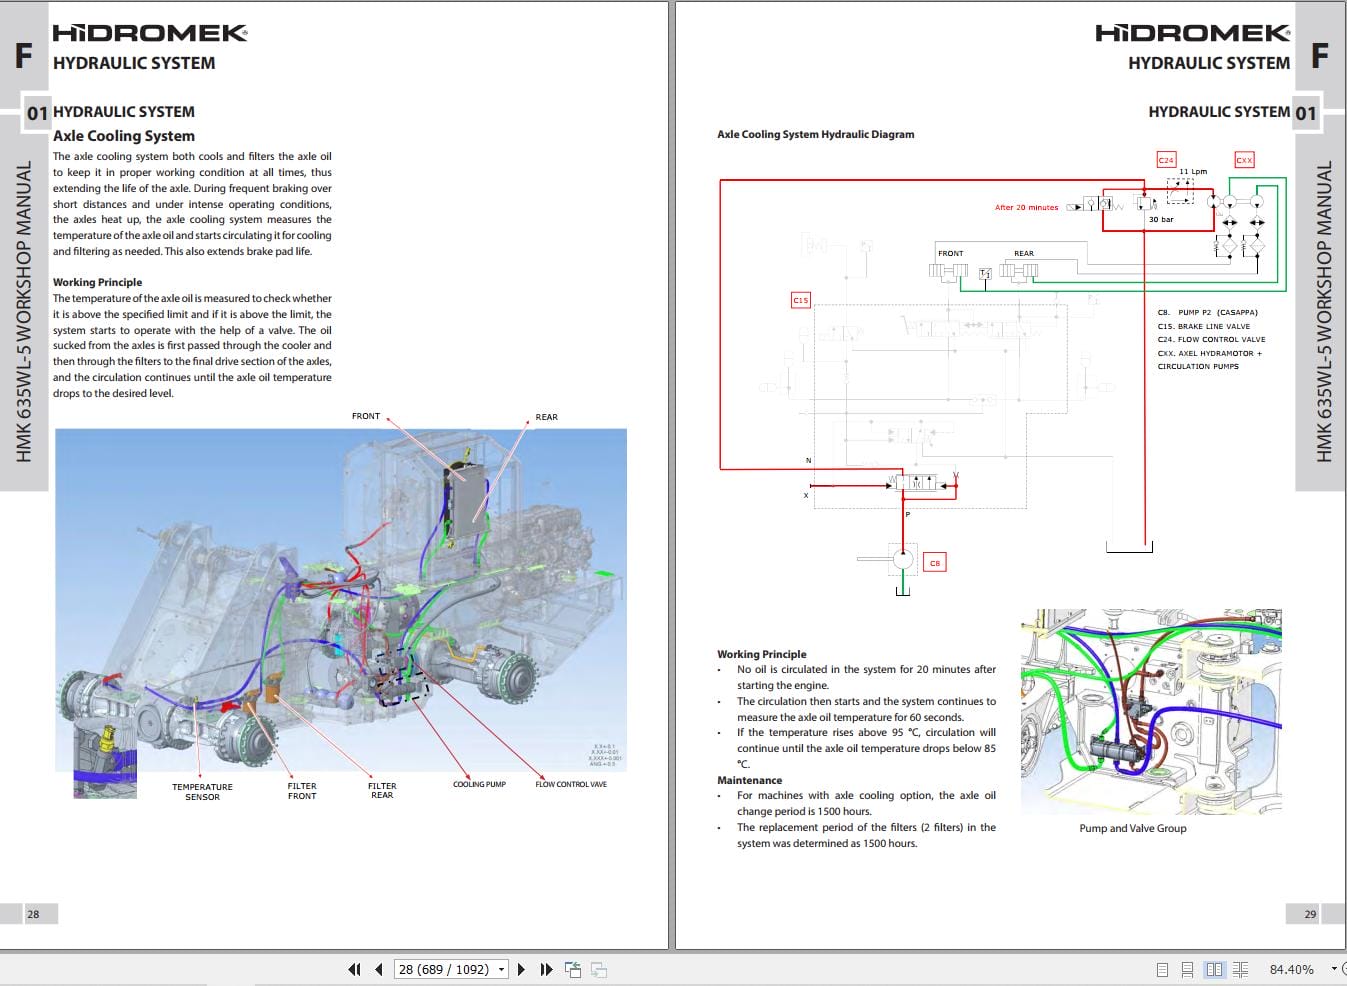Click the "Axle Cooling System" heading
1347x986 pixels.
click(124, 136)
